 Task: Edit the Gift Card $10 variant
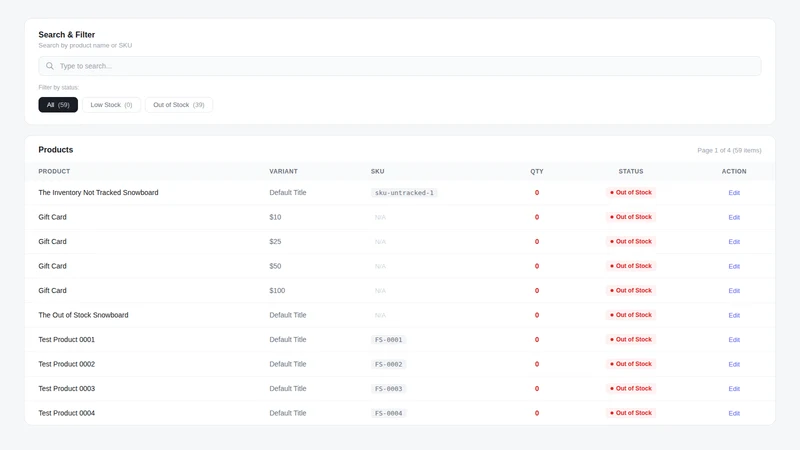click(x=734, y=217)
